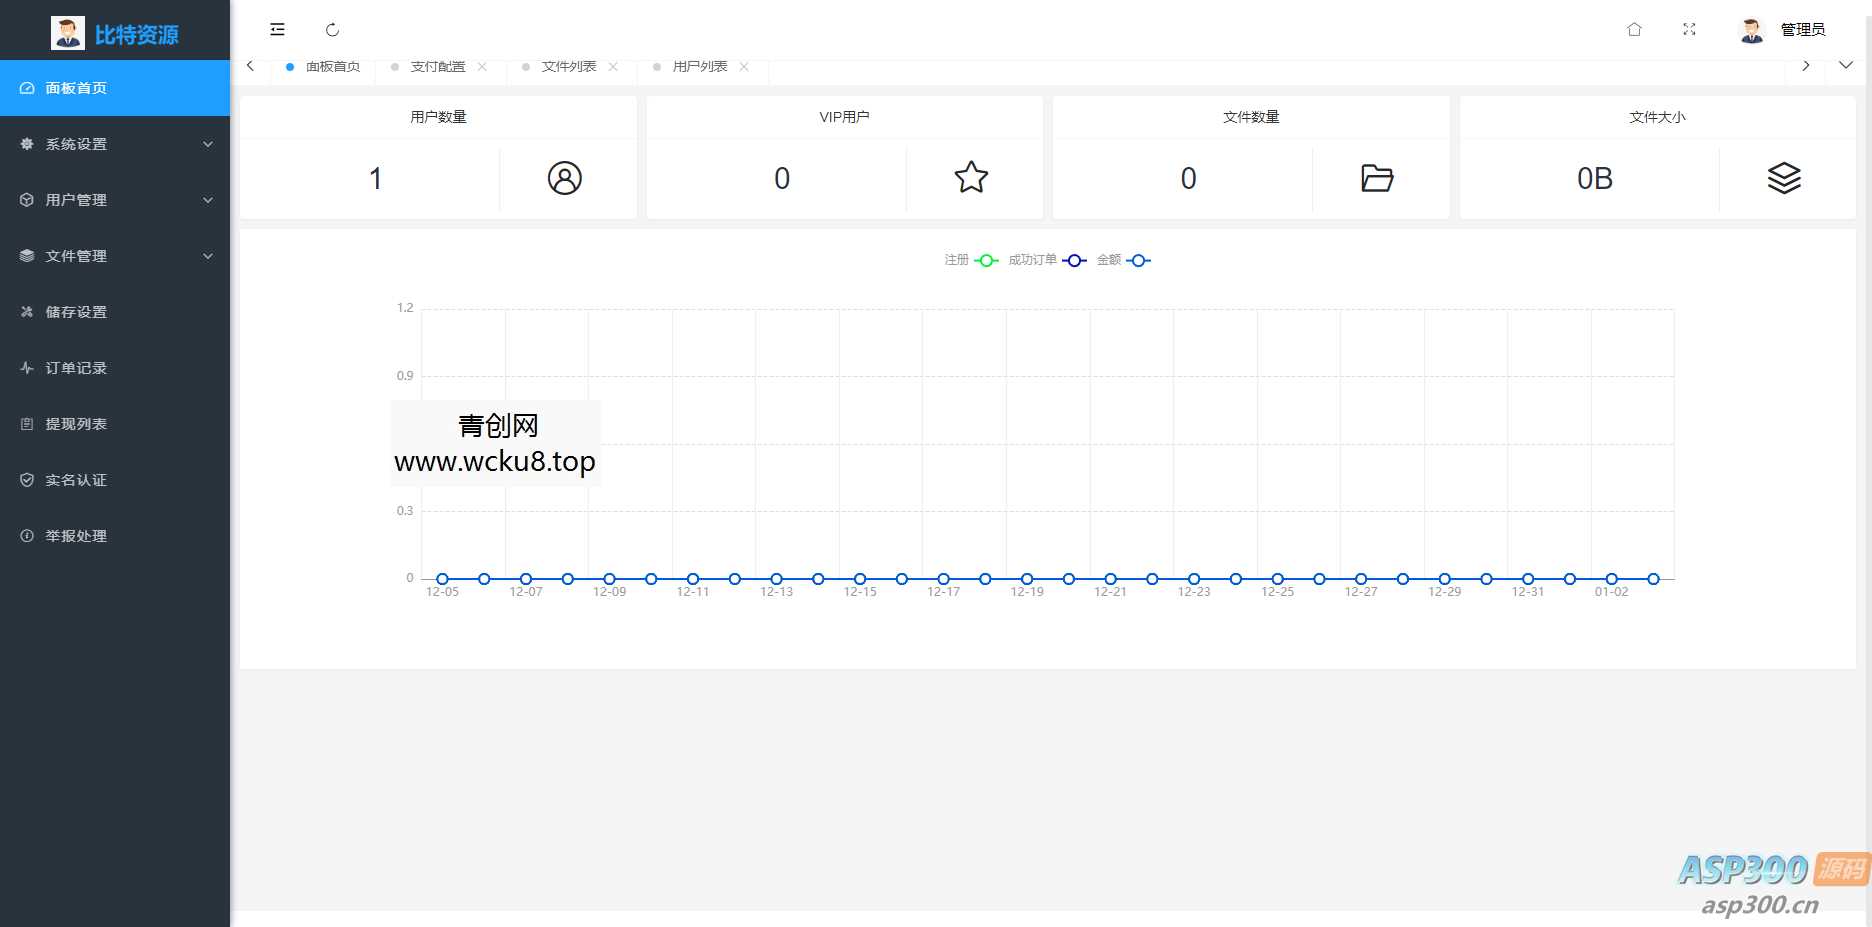The image size is (1872, 927).
Task: Click the home icon in top bar
Action: click(x=1634, y=30)
